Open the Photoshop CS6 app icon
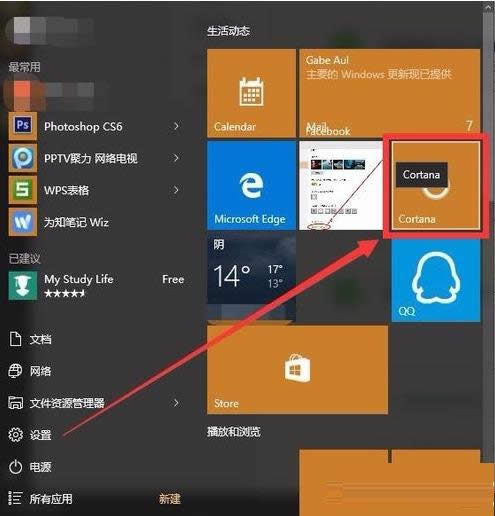 [x=22, y=126]
